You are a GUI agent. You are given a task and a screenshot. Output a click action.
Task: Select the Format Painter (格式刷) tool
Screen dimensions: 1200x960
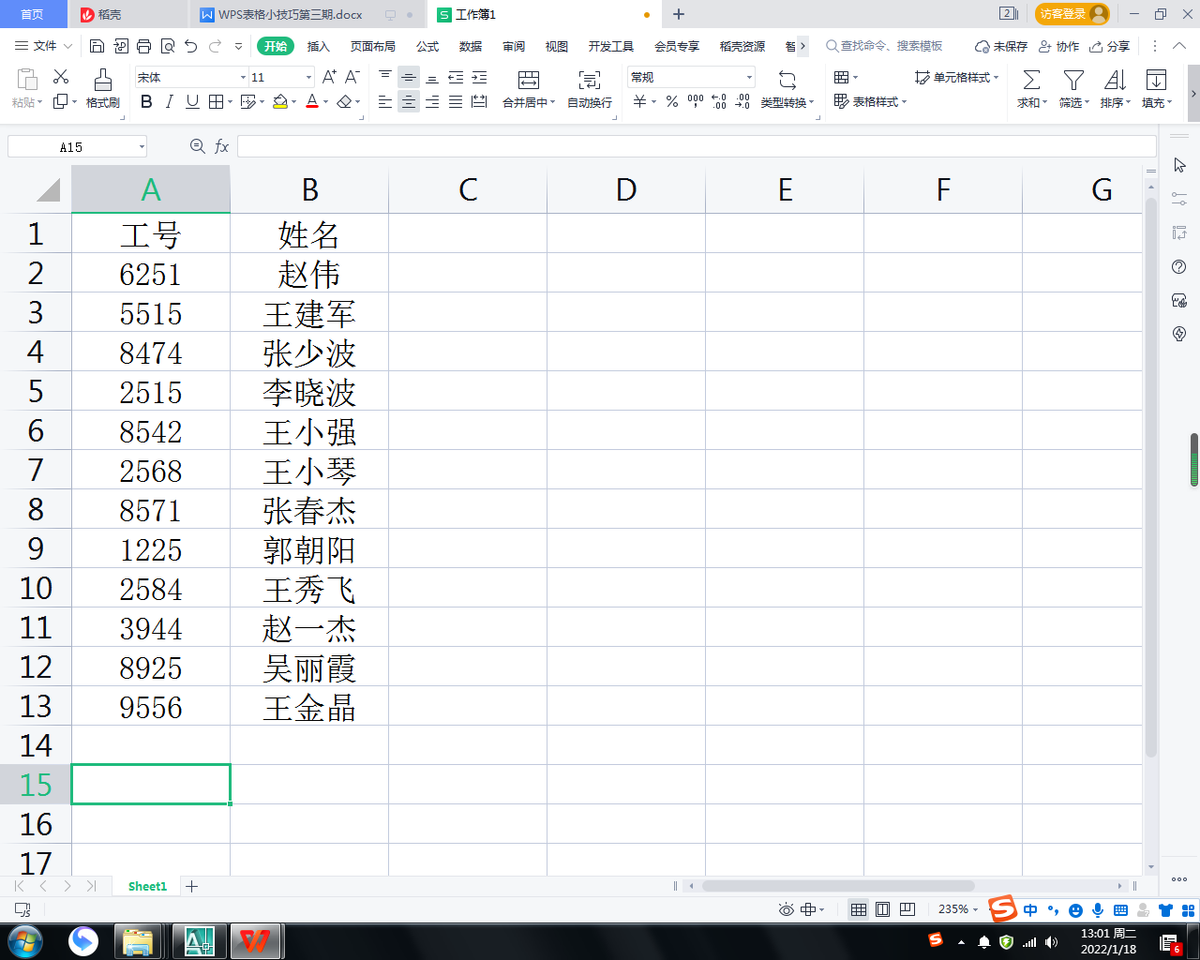[x=102, y=87]
